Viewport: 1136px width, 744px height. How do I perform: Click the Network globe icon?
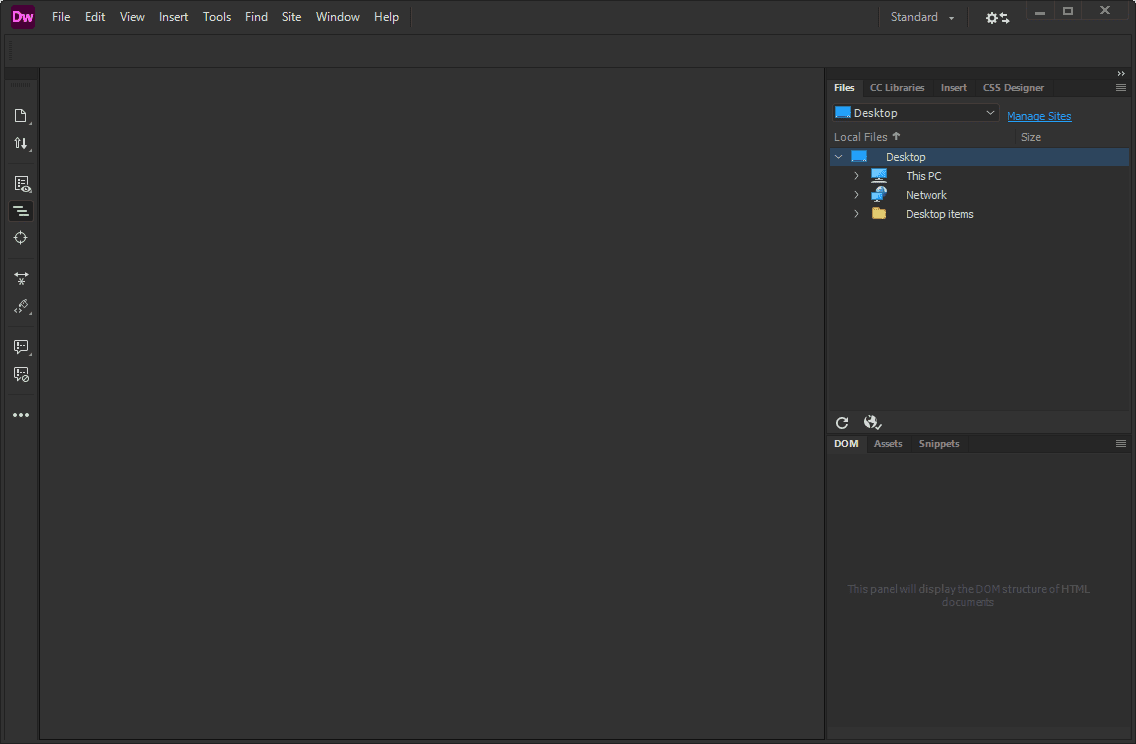coord(879,194)
